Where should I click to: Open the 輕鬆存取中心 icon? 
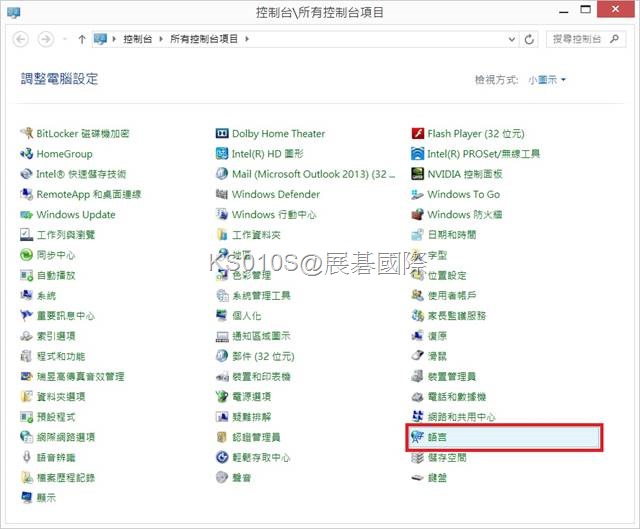pyautogui.click(x=222, y=457)
